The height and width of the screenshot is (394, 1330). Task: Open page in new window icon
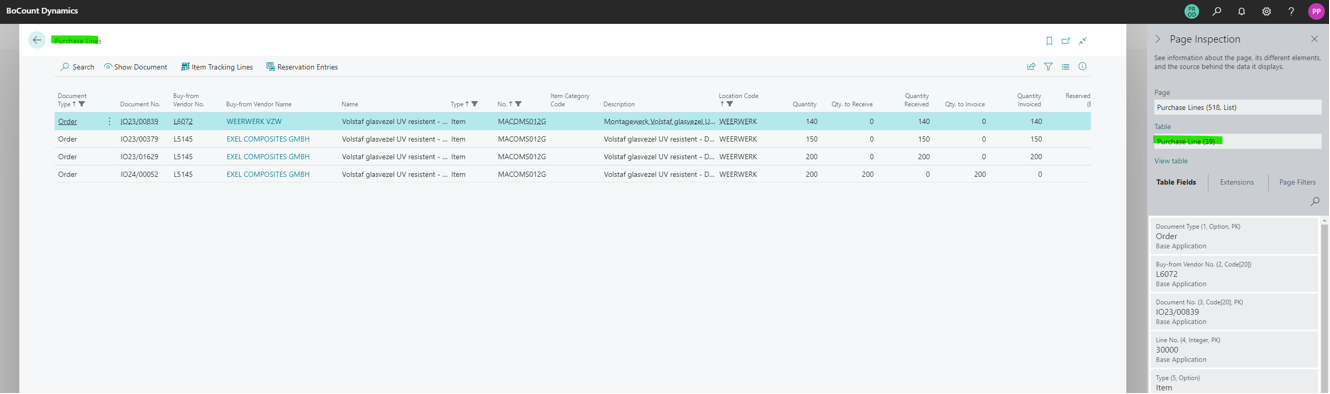coord(1066,41)
